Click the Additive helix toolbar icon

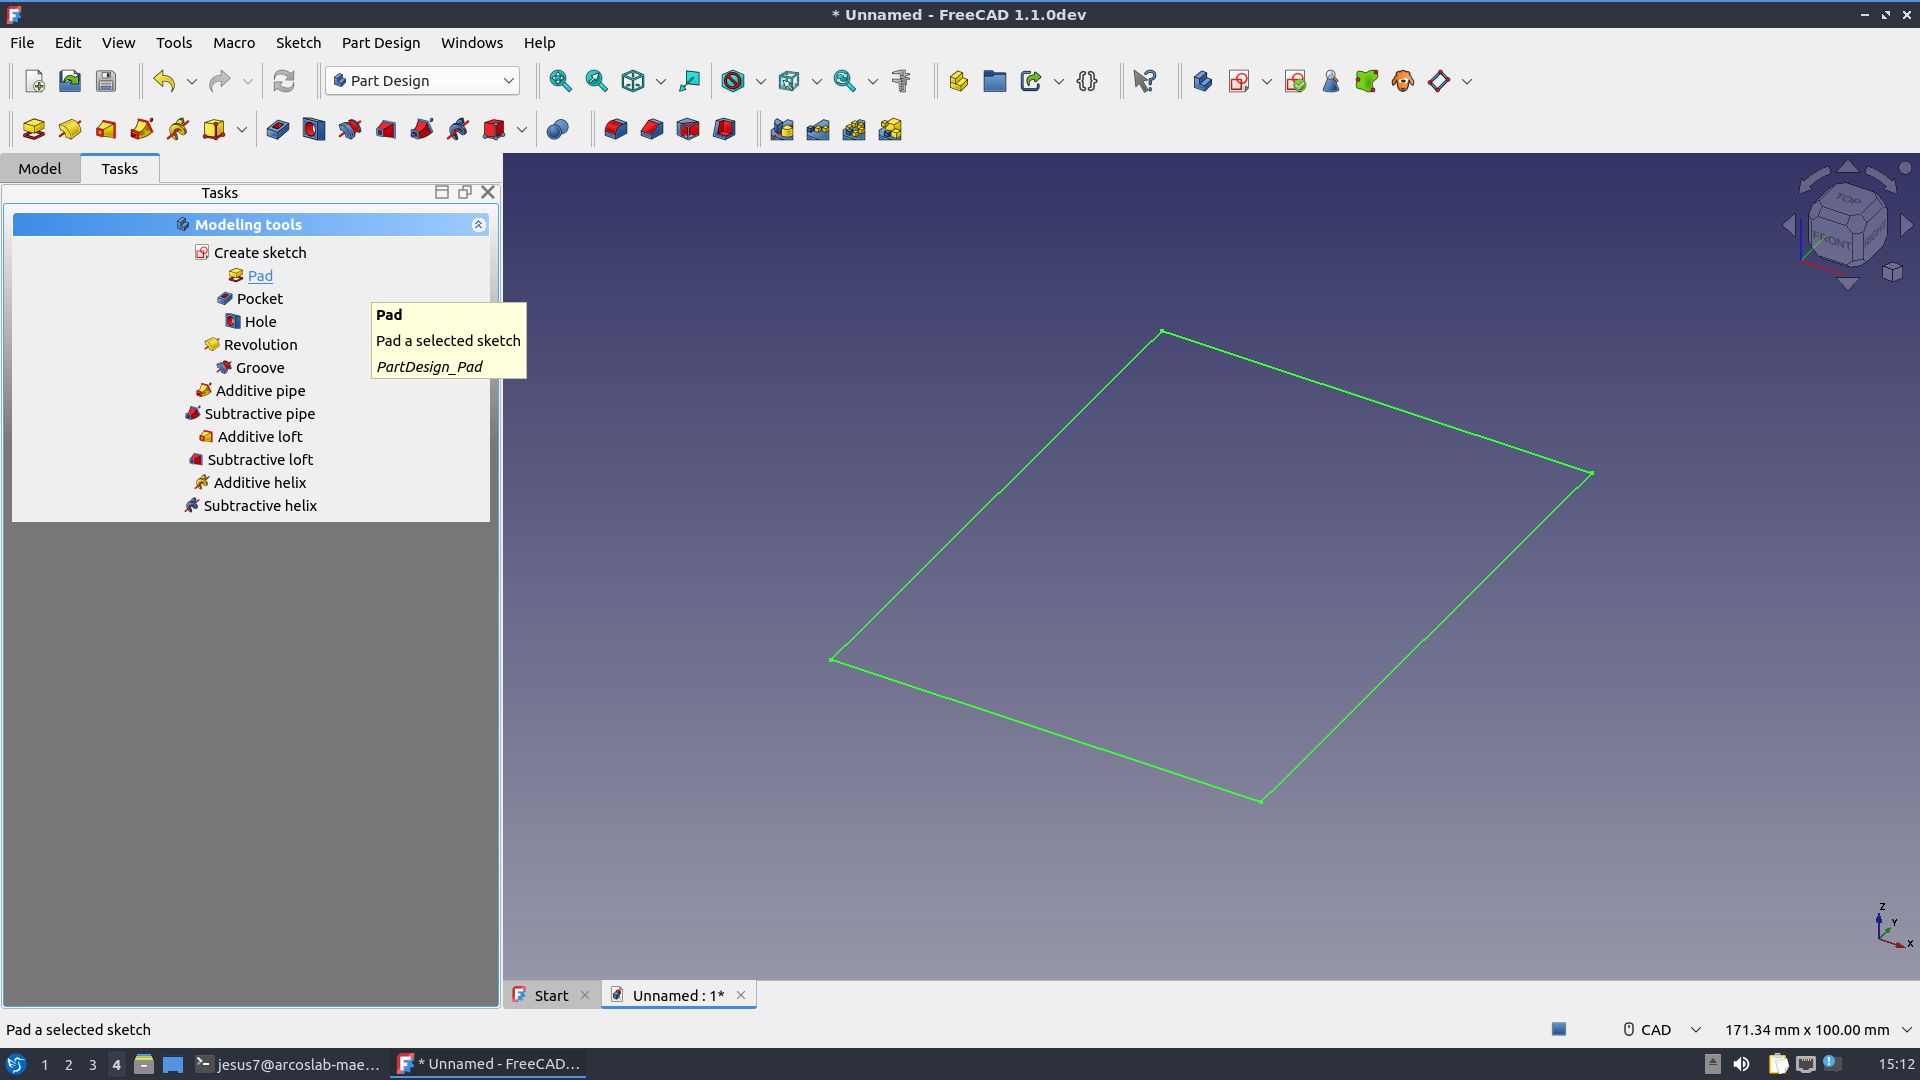click(x=178, y=129)
